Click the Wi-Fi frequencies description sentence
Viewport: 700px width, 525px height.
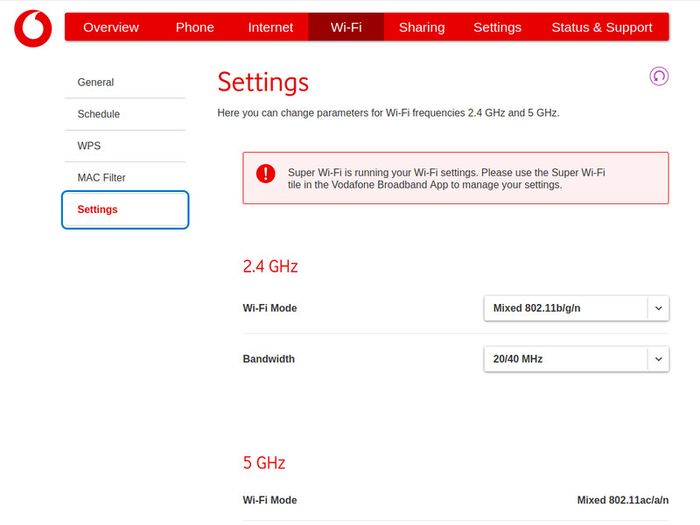(x=388, y=113)
